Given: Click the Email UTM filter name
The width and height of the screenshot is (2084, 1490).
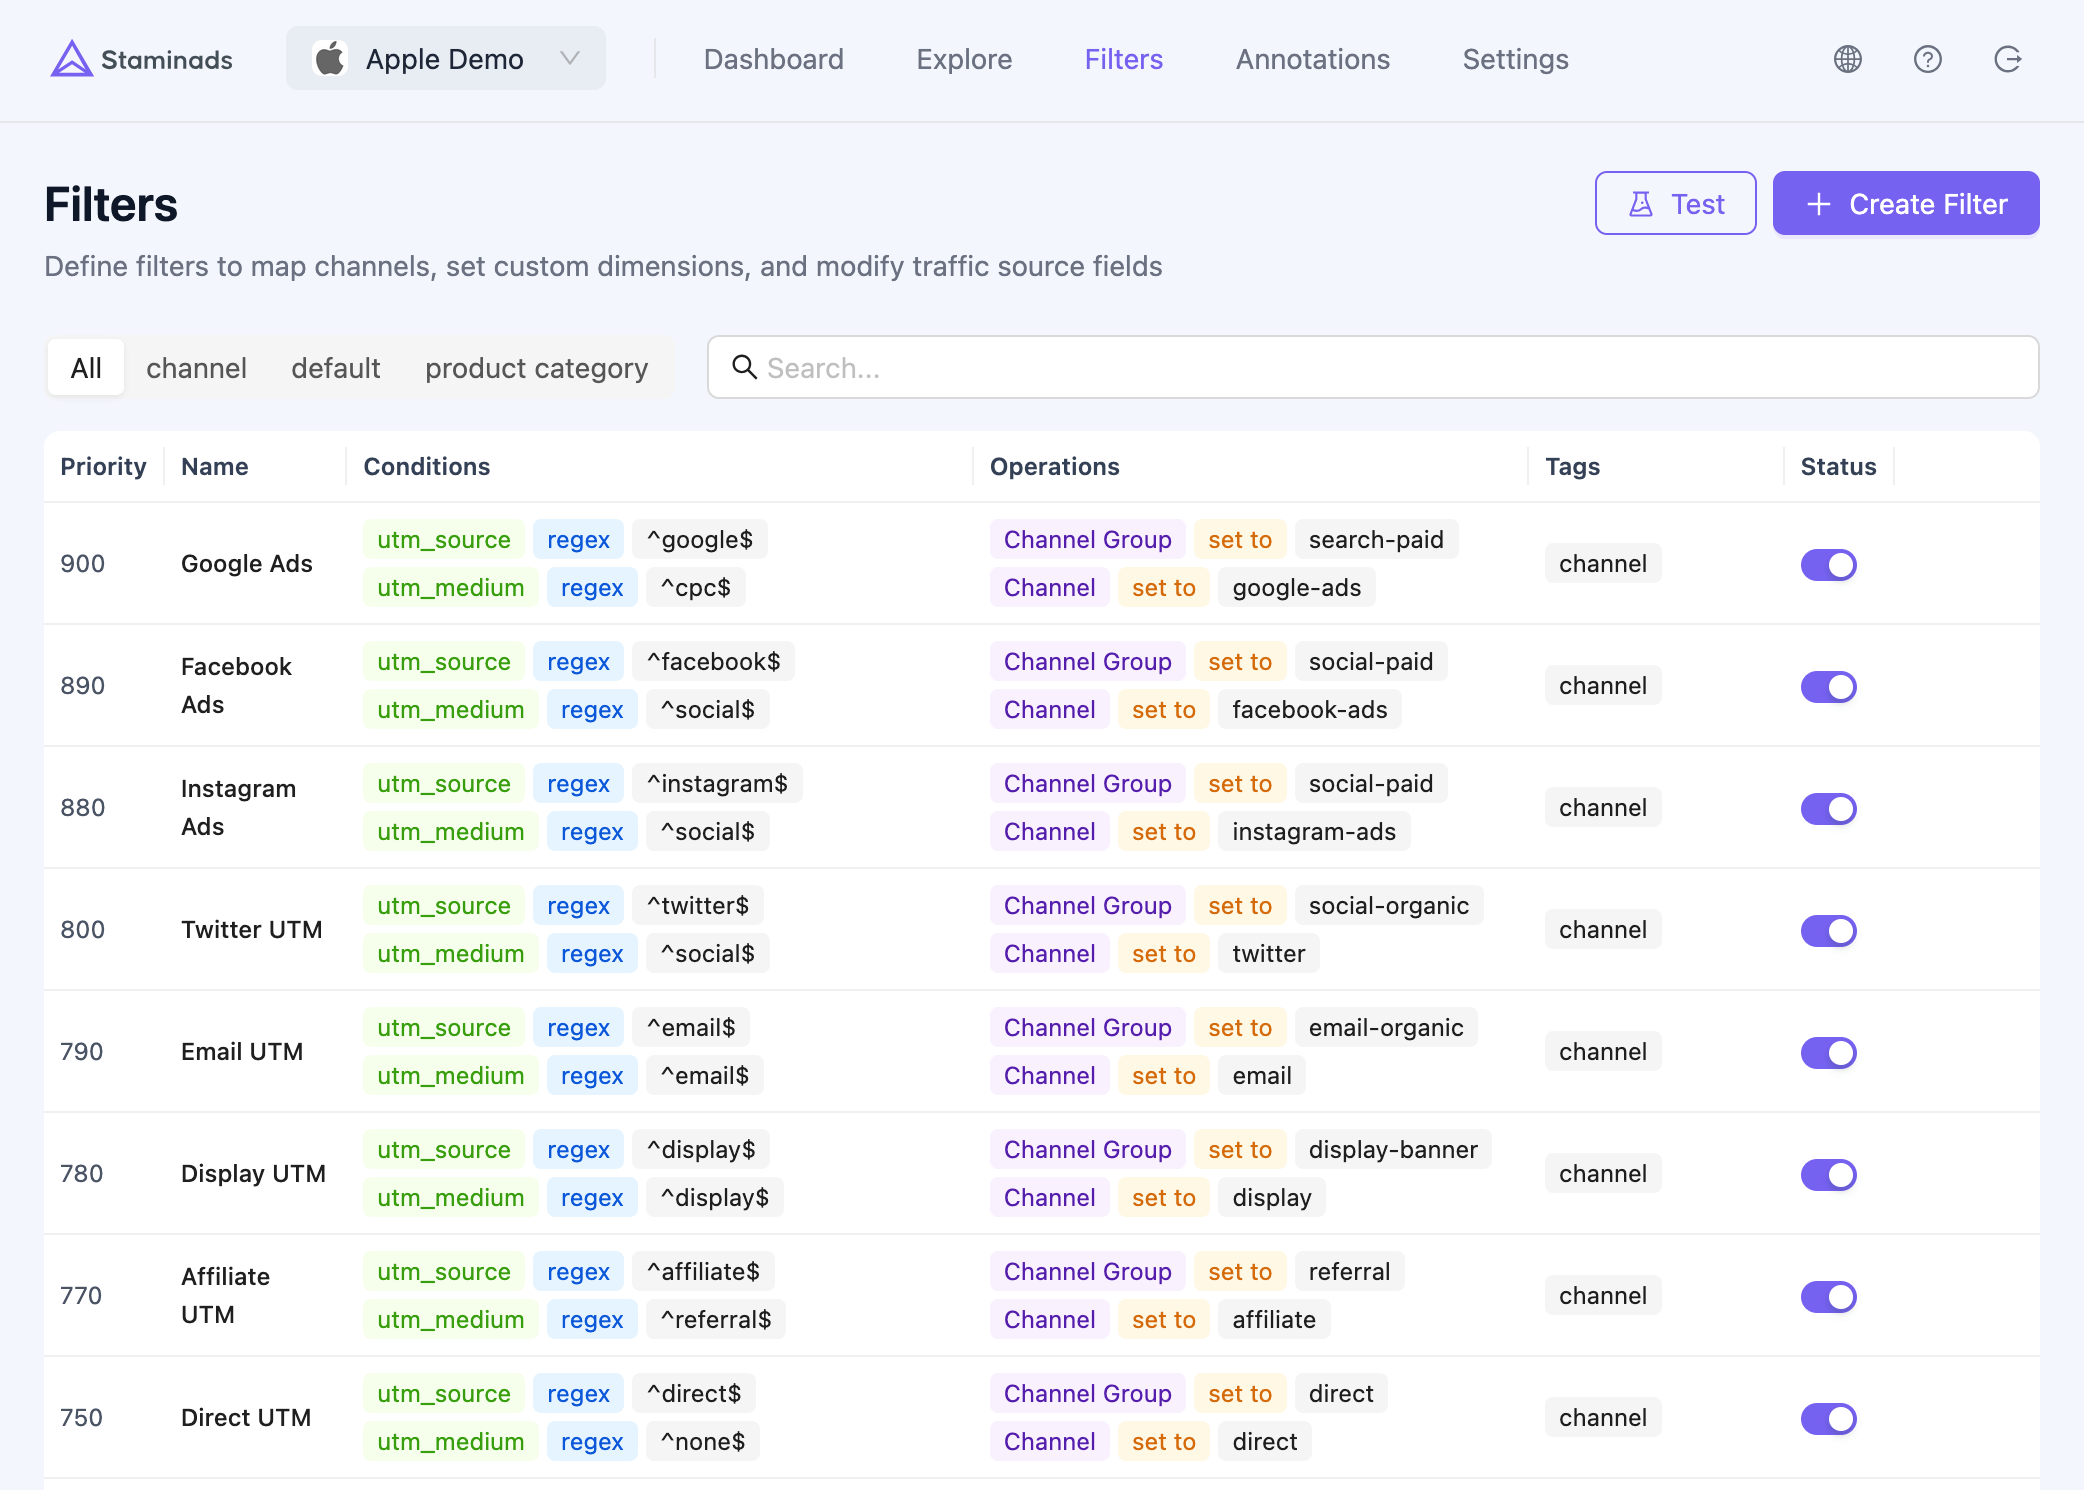Looking at the screenshot, I should [242, 1052].
